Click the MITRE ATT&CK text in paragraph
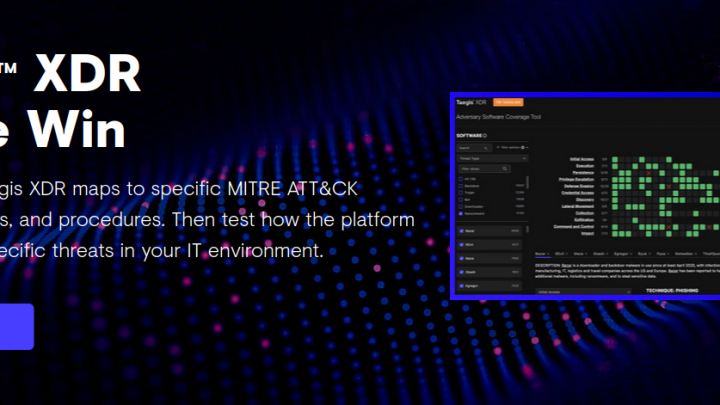The image size is (720, 405). pos(292,189)
